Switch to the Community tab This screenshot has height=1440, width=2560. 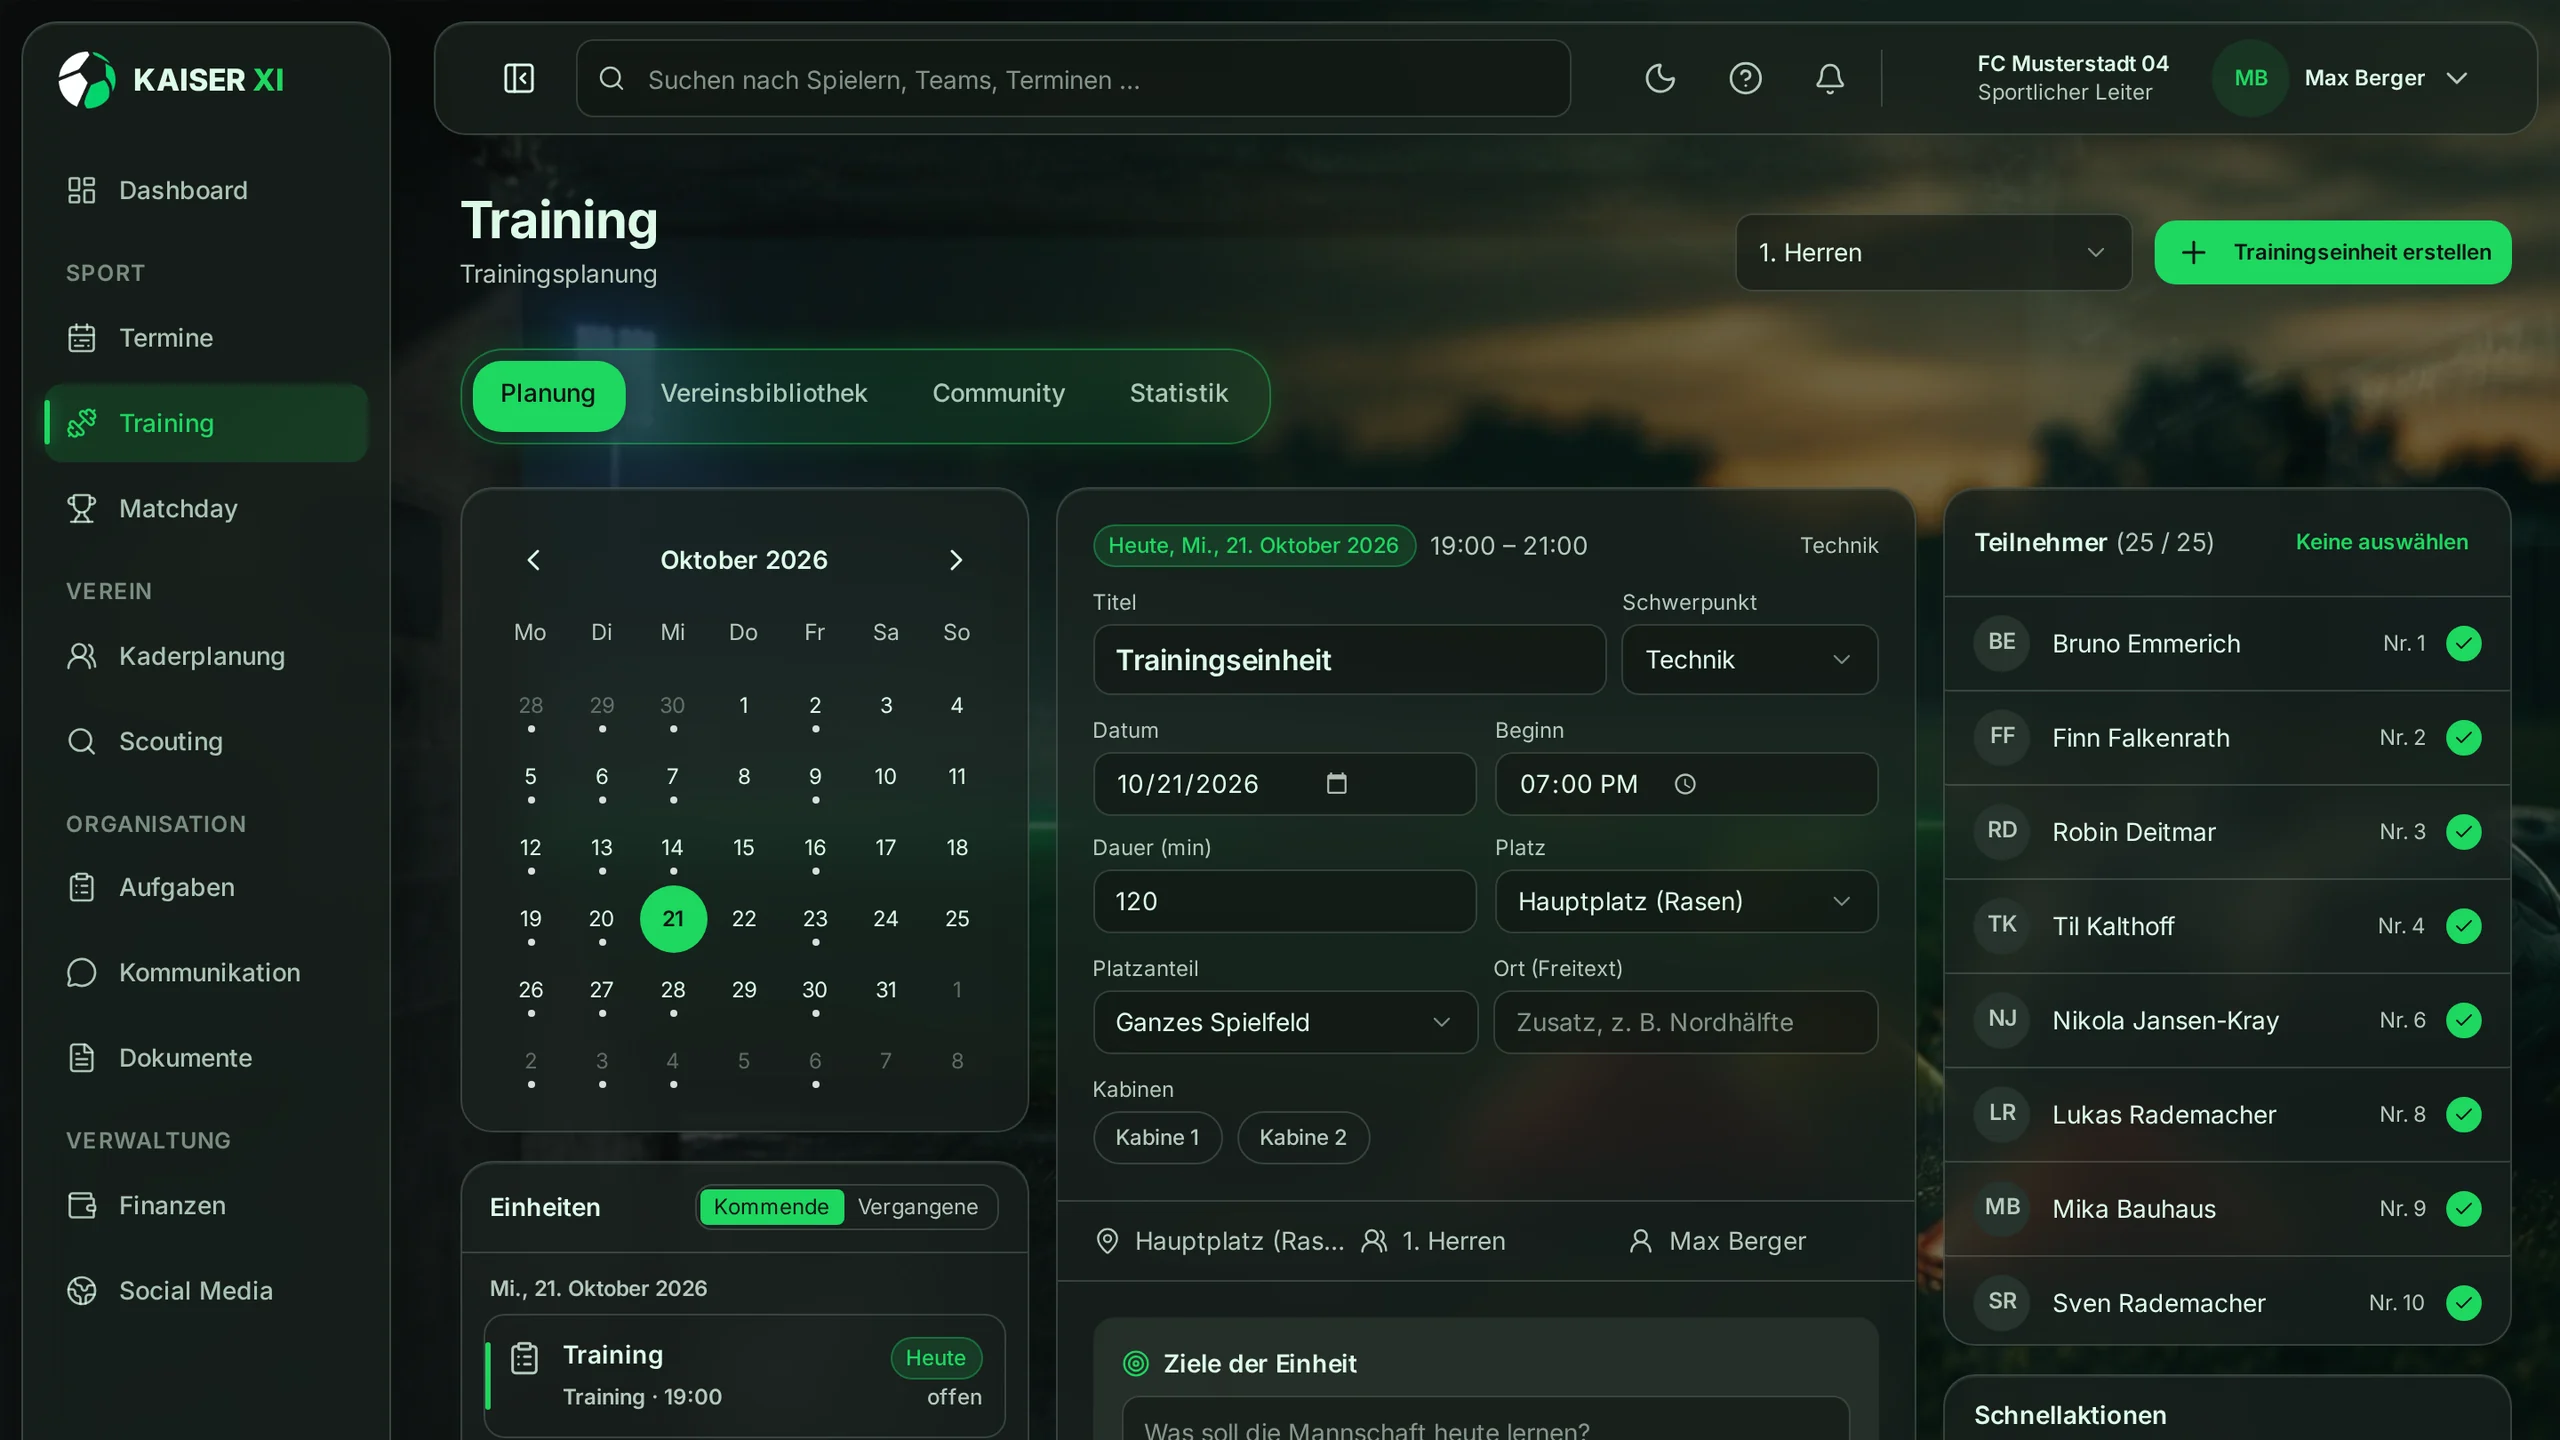click(998, 394)
